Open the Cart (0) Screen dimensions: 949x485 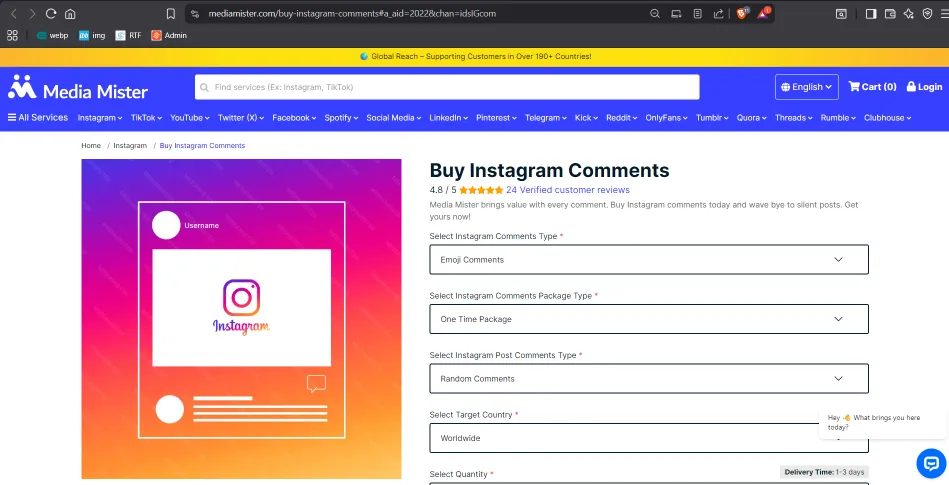[x=872, y=87]
